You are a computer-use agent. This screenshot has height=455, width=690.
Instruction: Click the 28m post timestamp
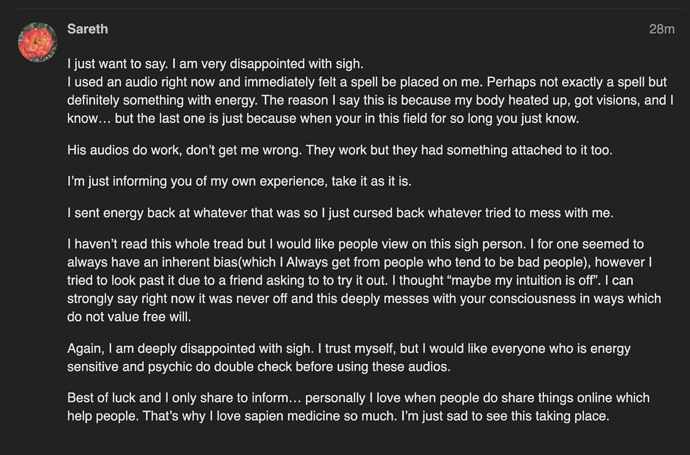pyautogui.click(x=661, y=29)
